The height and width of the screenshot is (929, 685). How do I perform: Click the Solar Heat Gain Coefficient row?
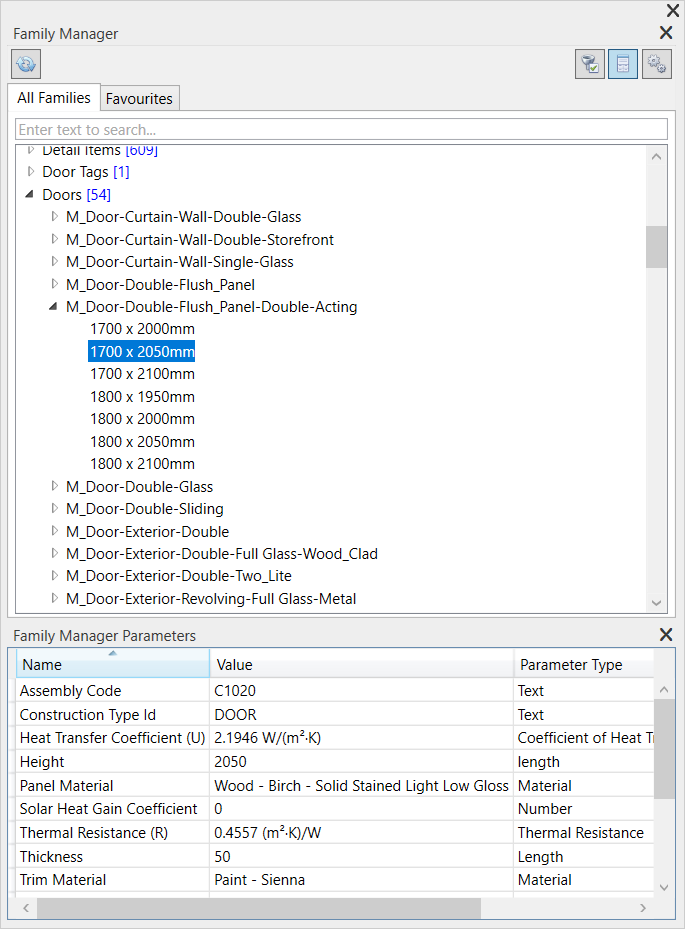(x=335, y=809)
